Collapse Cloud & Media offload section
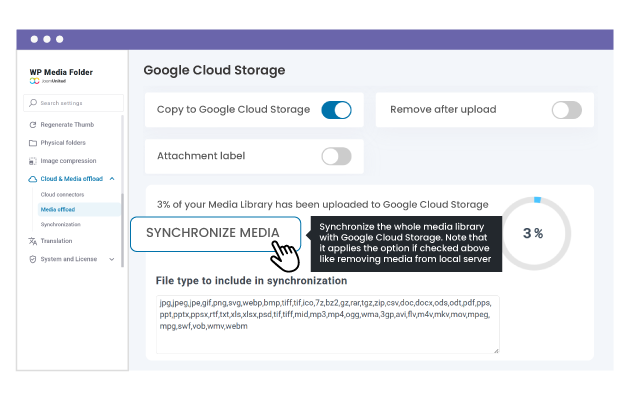The height and width of the screenshot is (400, 630). (112, 178)
